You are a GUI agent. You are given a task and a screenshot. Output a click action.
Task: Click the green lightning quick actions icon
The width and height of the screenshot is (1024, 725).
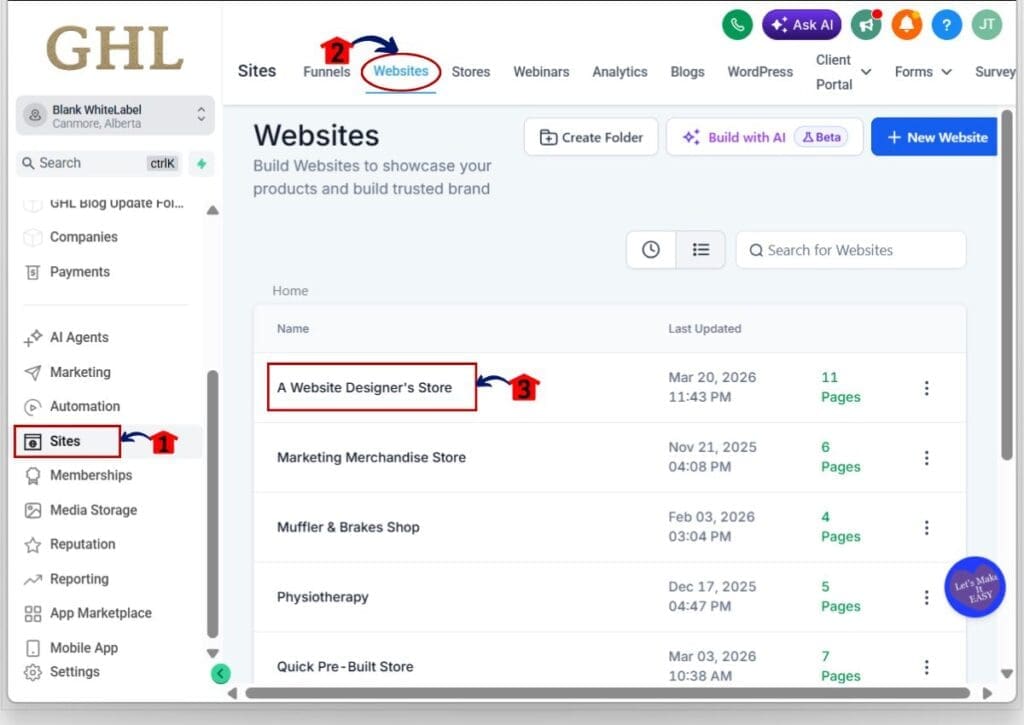pos(201,163)
